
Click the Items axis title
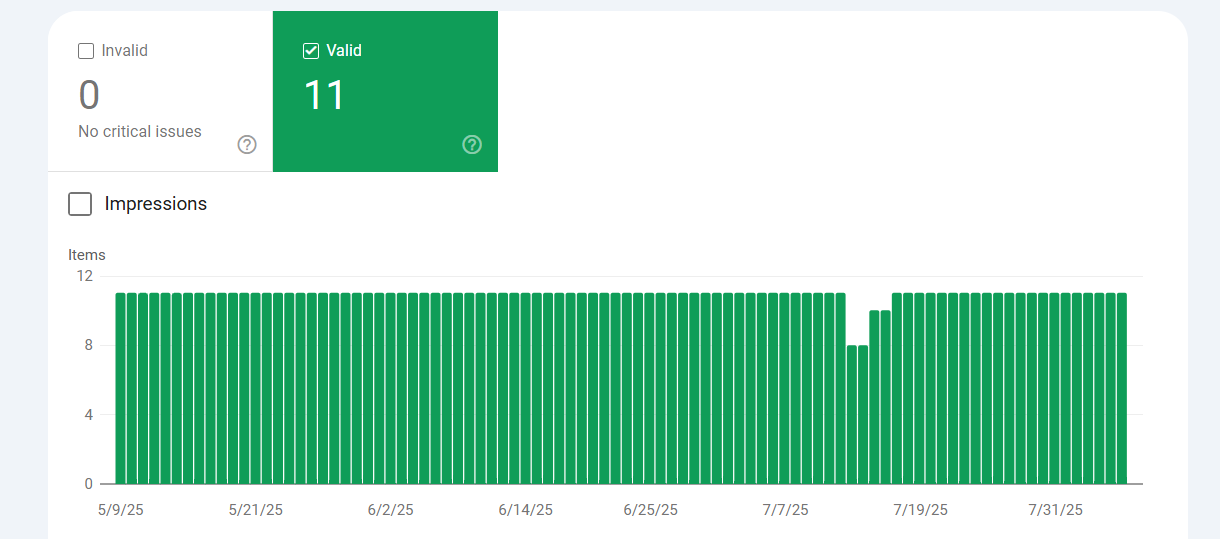[87, 255]
